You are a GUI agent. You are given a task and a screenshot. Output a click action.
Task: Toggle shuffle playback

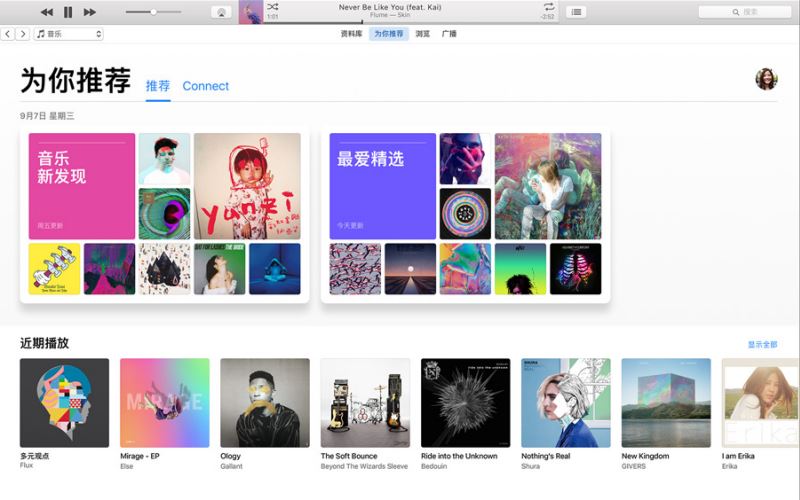(x=273, y=7)
